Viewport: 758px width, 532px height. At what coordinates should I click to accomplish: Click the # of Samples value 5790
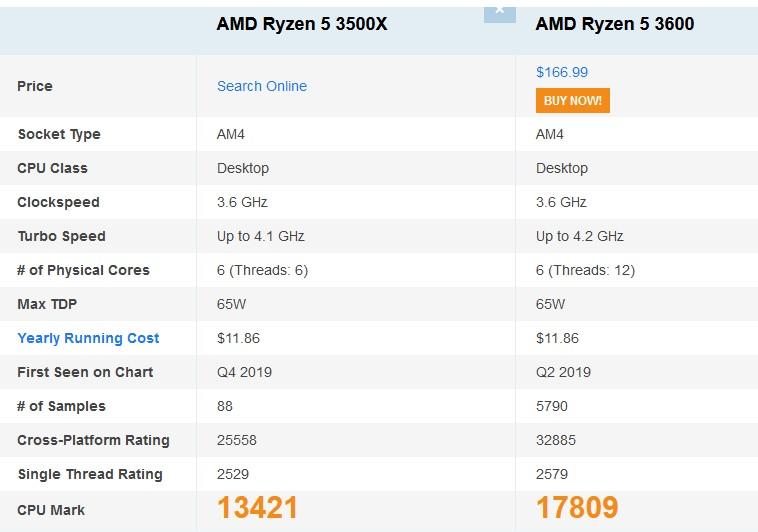click(552, 406)
